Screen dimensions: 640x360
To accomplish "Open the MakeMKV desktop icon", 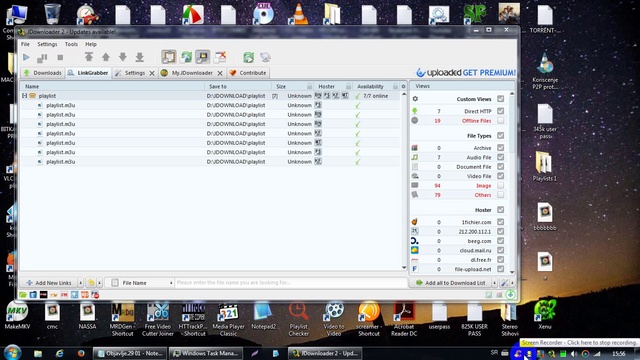I will 17,316.
